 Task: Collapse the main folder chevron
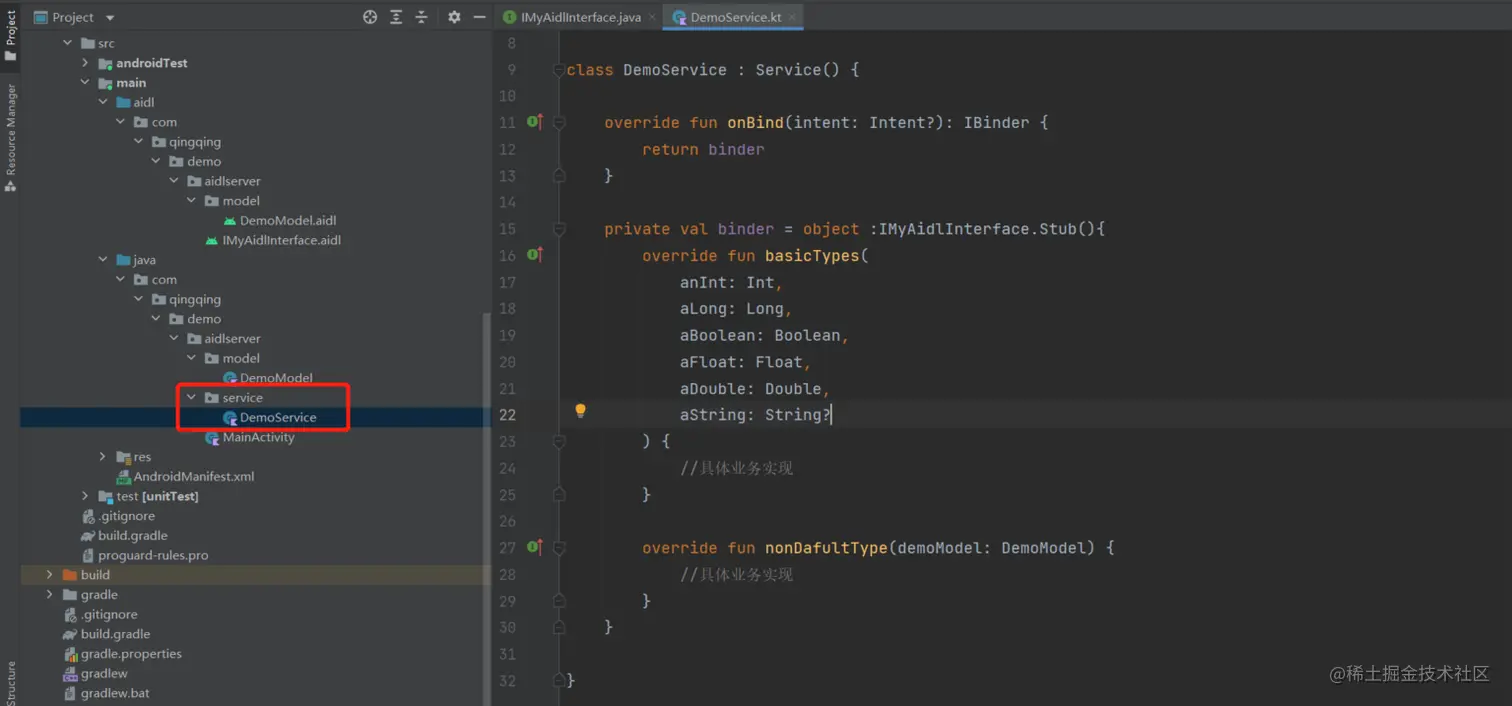click(85, 83)
